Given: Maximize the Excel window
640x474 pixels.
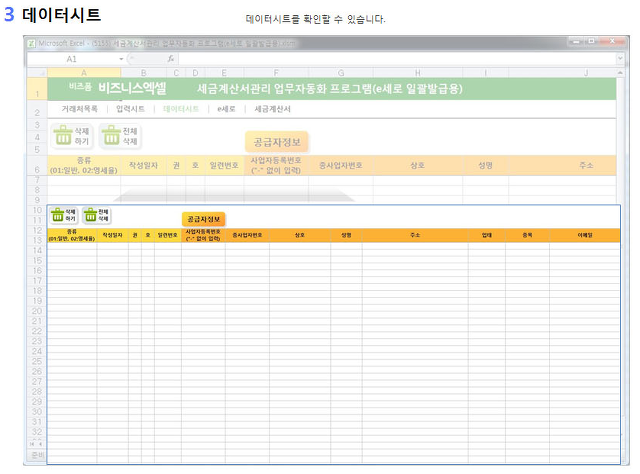Looking at the screenshot, I should [592, 41].
